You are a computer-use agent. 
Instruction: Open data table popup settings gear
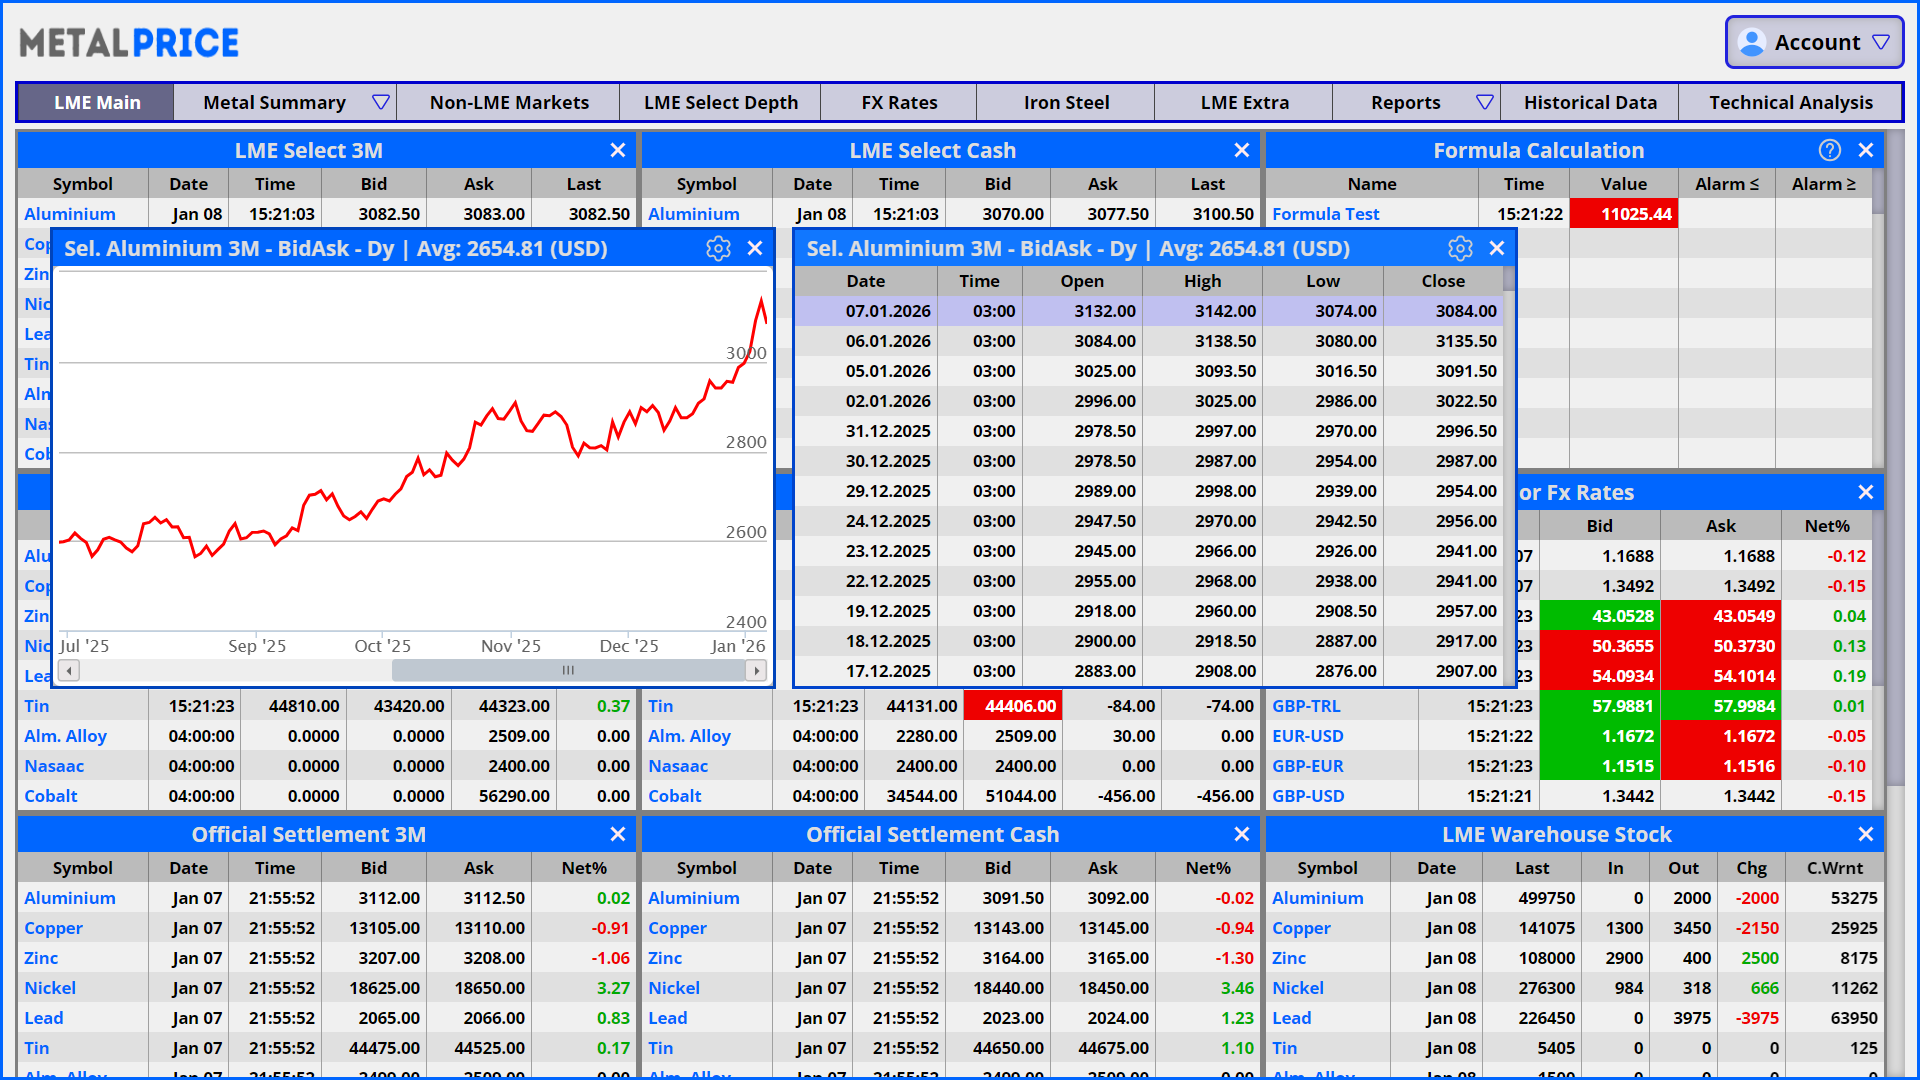pos(1460,249)
